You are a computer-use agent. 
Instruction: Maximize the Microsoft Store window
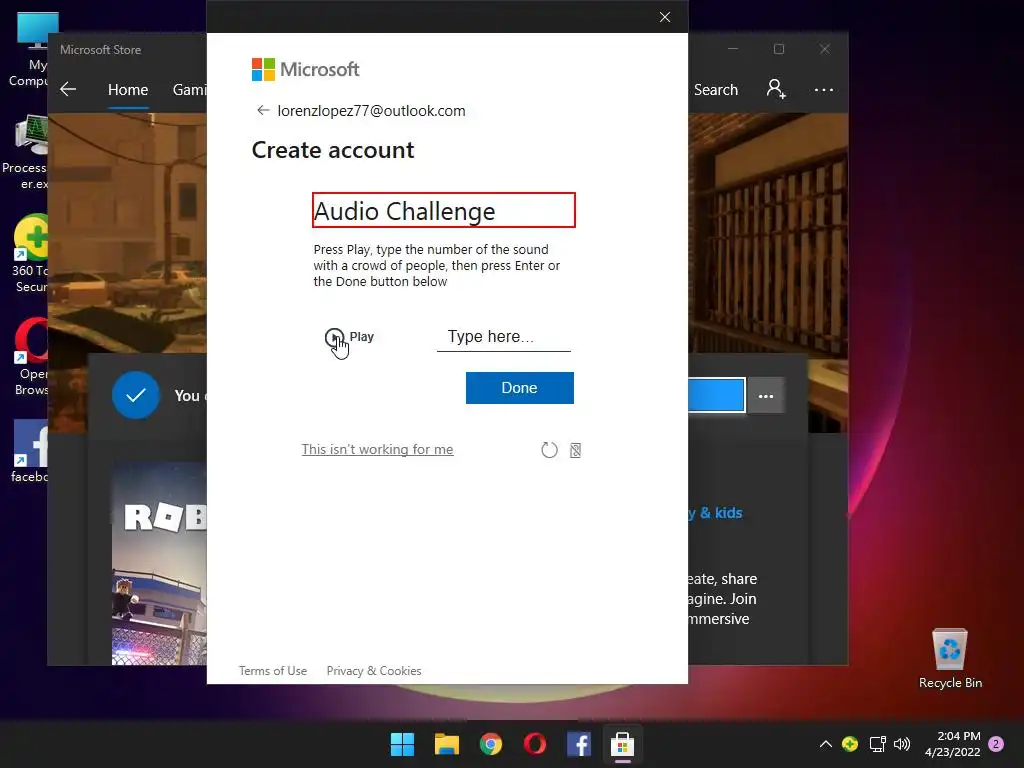778,49
